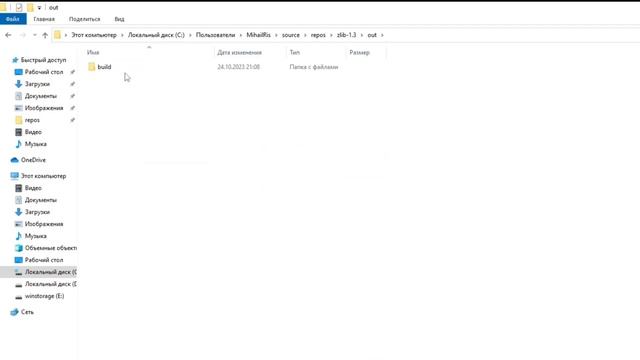Select highlighted Локальный диск (C:) drive
Screen dimensions: 640x360
point(38,272)
